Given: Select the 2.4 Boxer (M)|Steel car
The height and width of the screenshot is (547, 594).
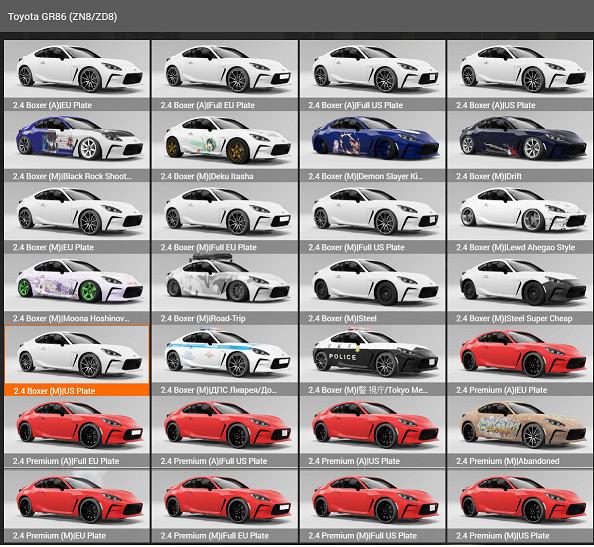Looking at the screenshot, I should point(372,289).
